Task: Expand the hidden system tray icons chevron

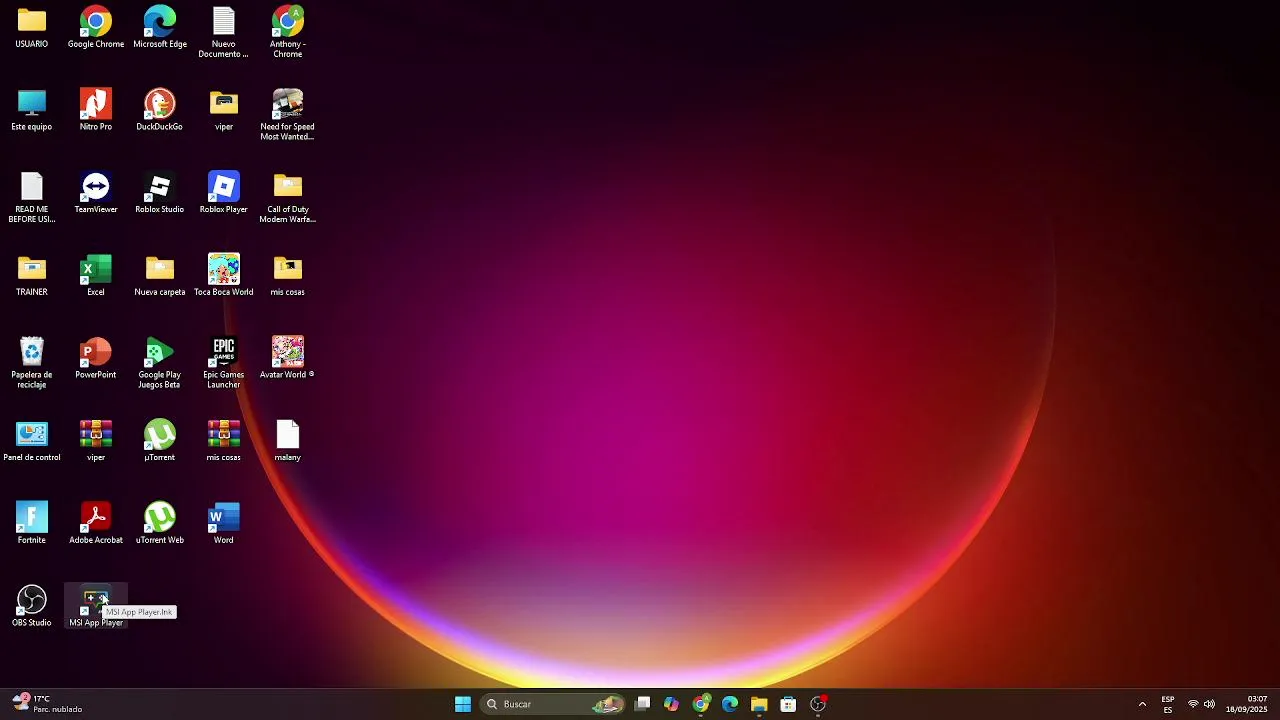Action: click(1142, 704)
